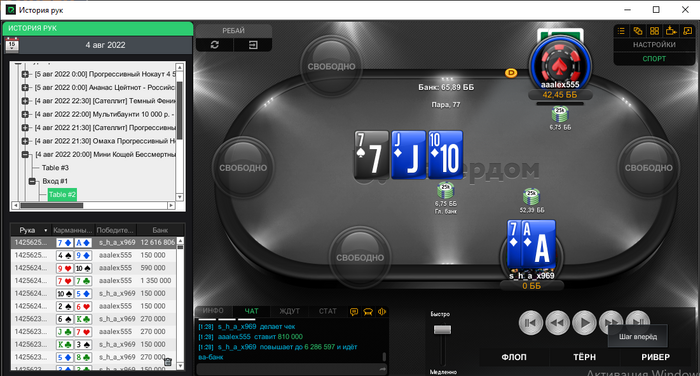Click the pop-out window icon at top right
This screenshot has width=700, height=376.
coord(687,31)
